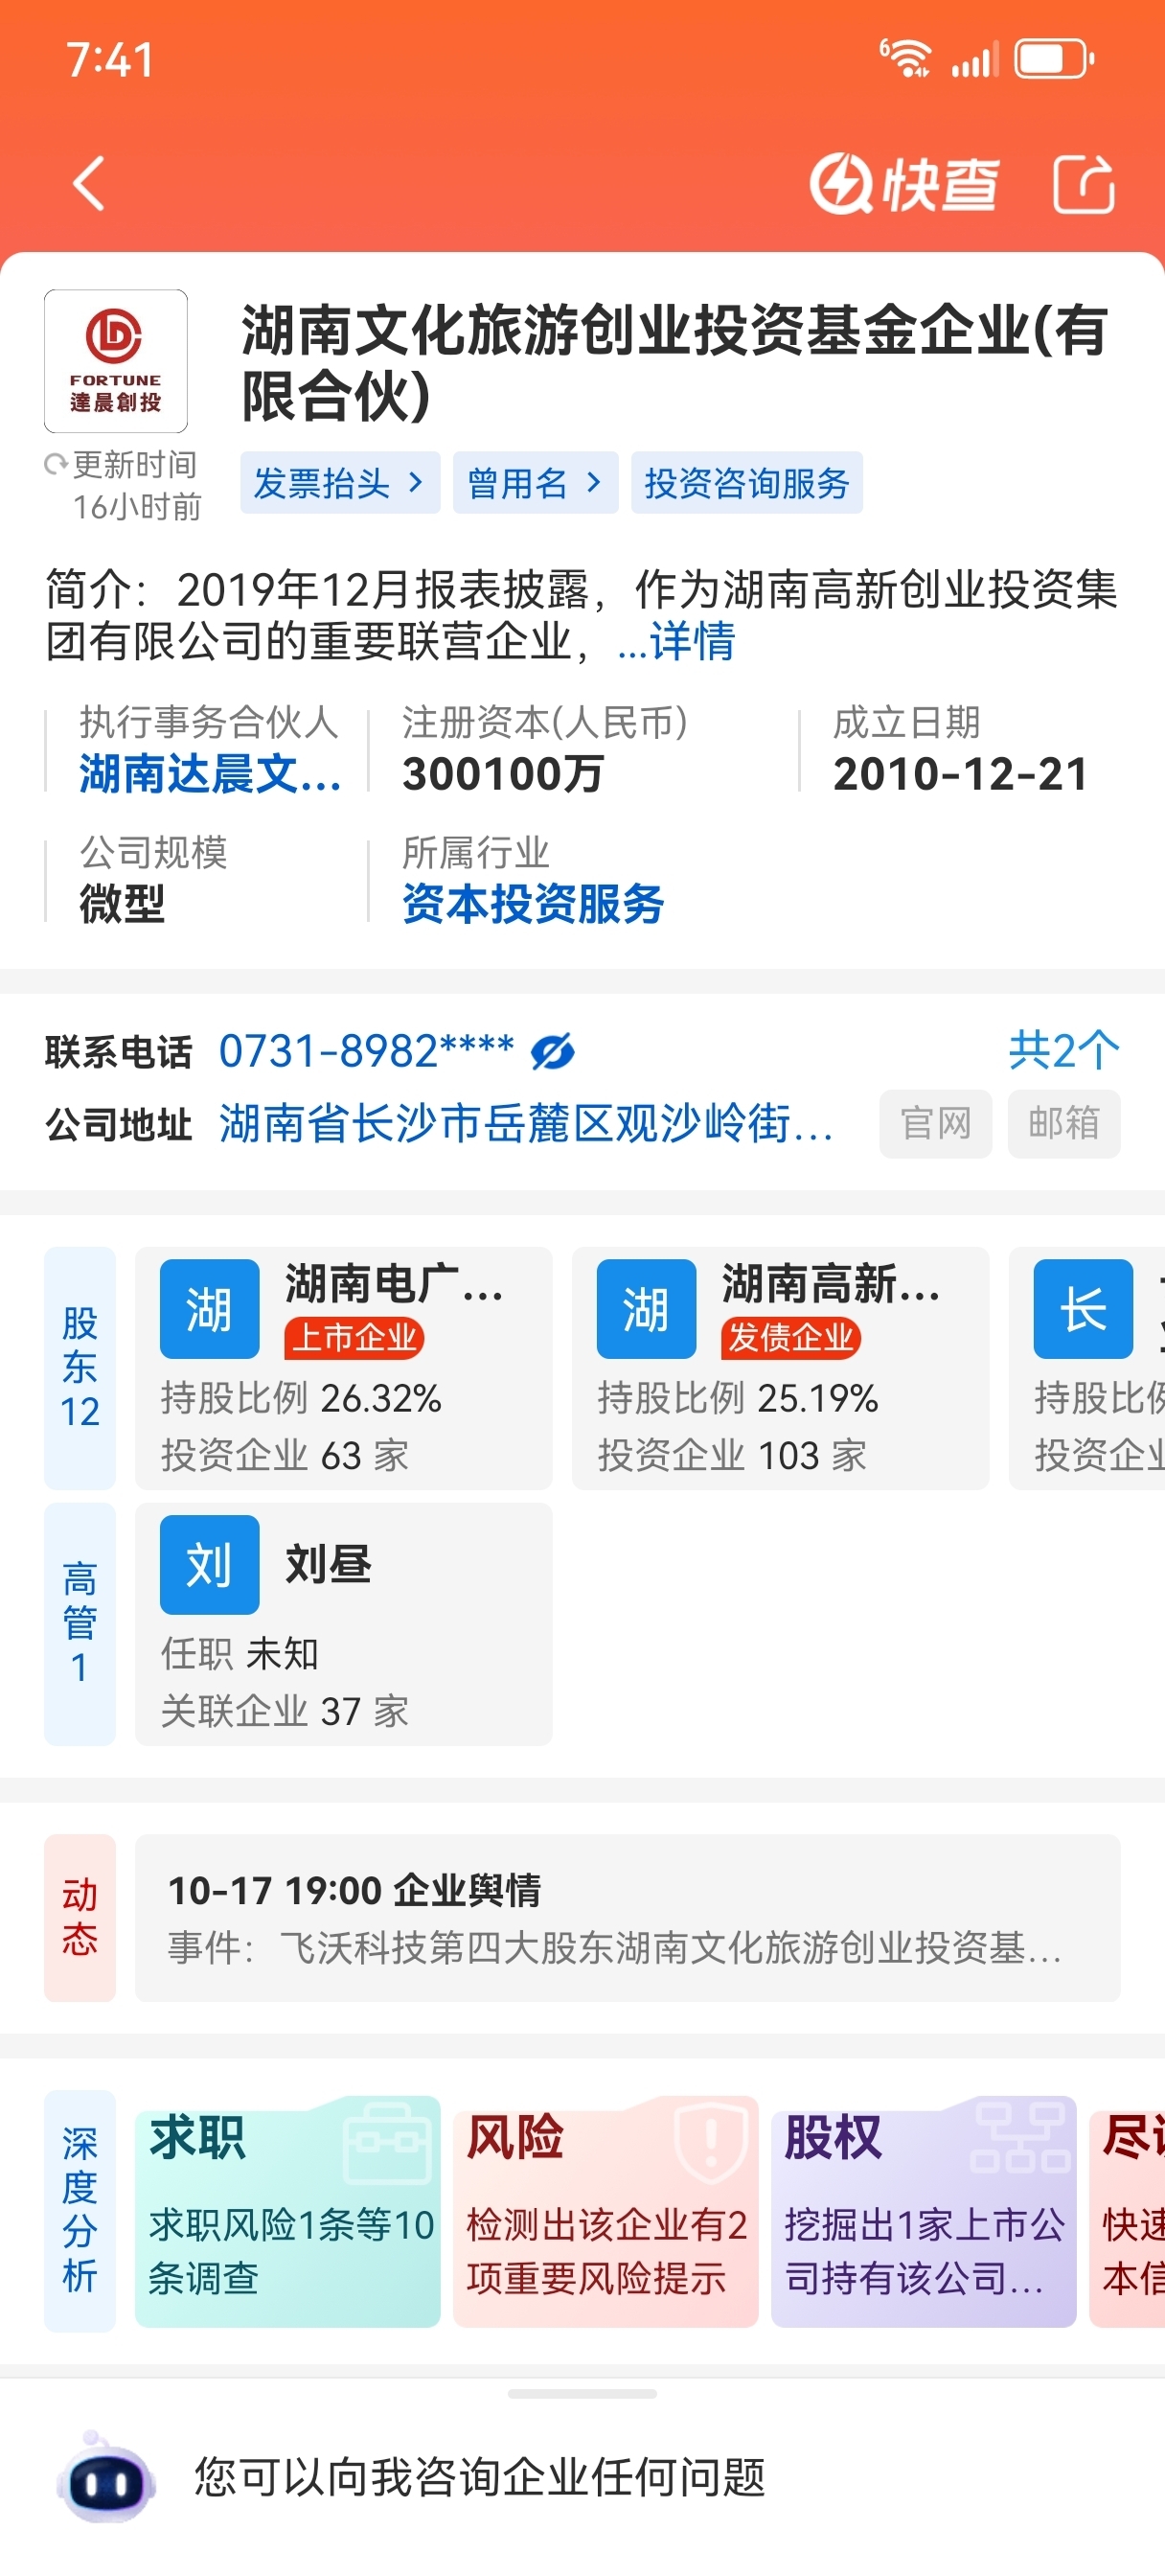Open 股东 12 shareholders section
Screen dimensions: 1165x2576
tap(80, 1368)
